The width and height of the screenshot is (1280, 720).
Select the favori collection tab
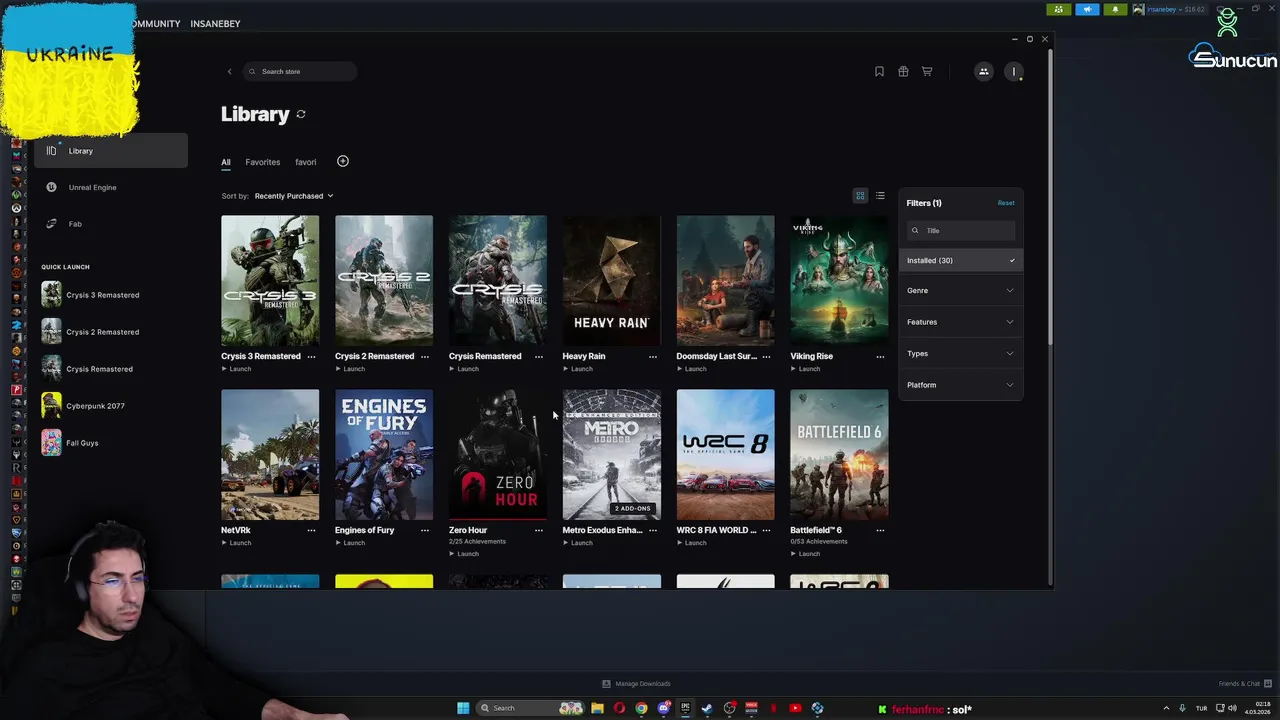click(x=306, y=162)
